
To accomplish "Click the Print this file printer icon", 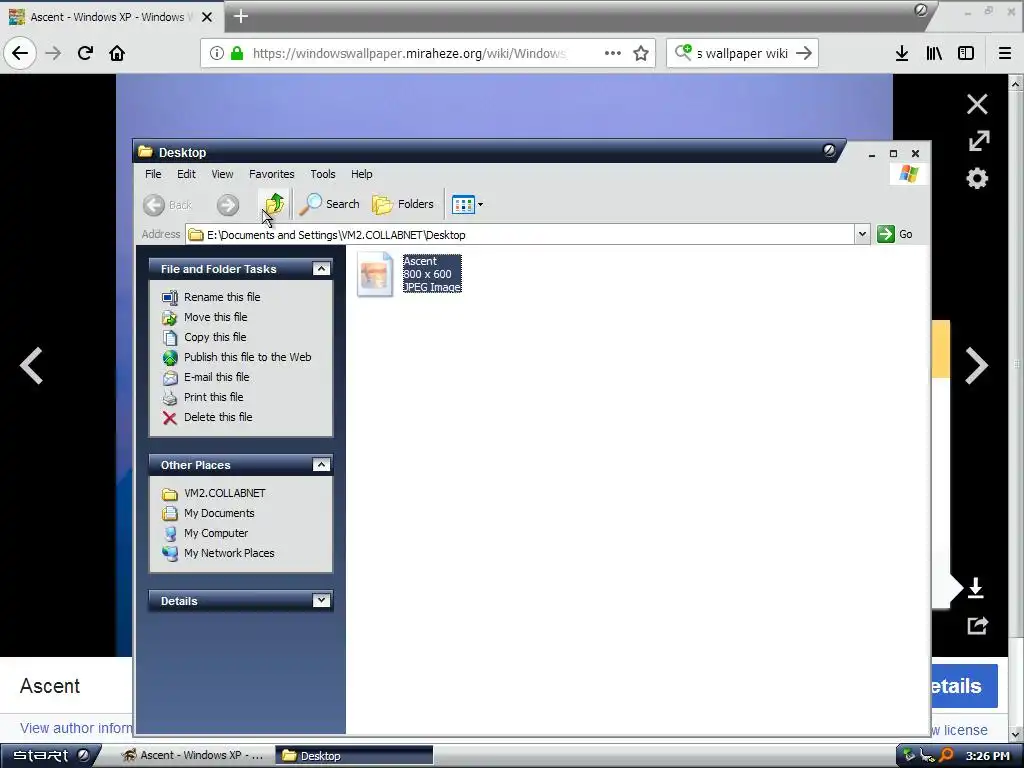I will 170,397.
